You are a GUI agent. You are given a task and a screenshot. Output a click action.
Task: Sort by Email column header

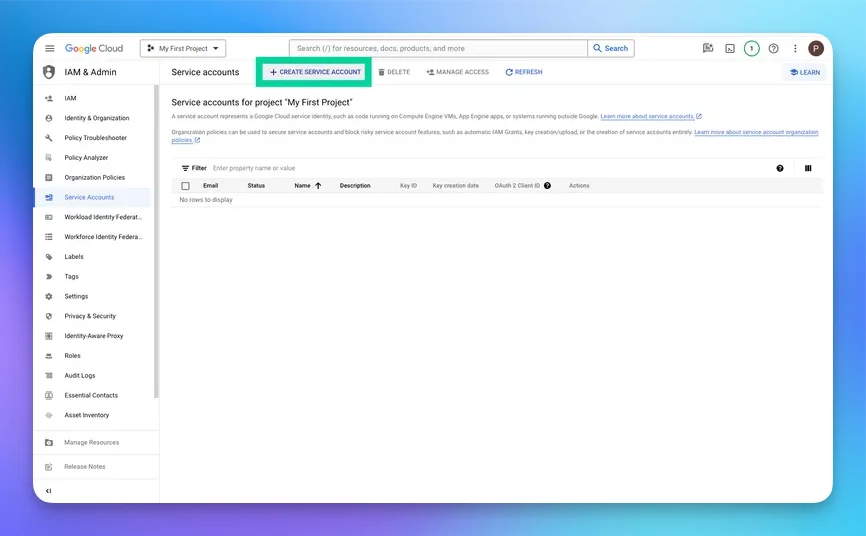click(x=210, y=186)
